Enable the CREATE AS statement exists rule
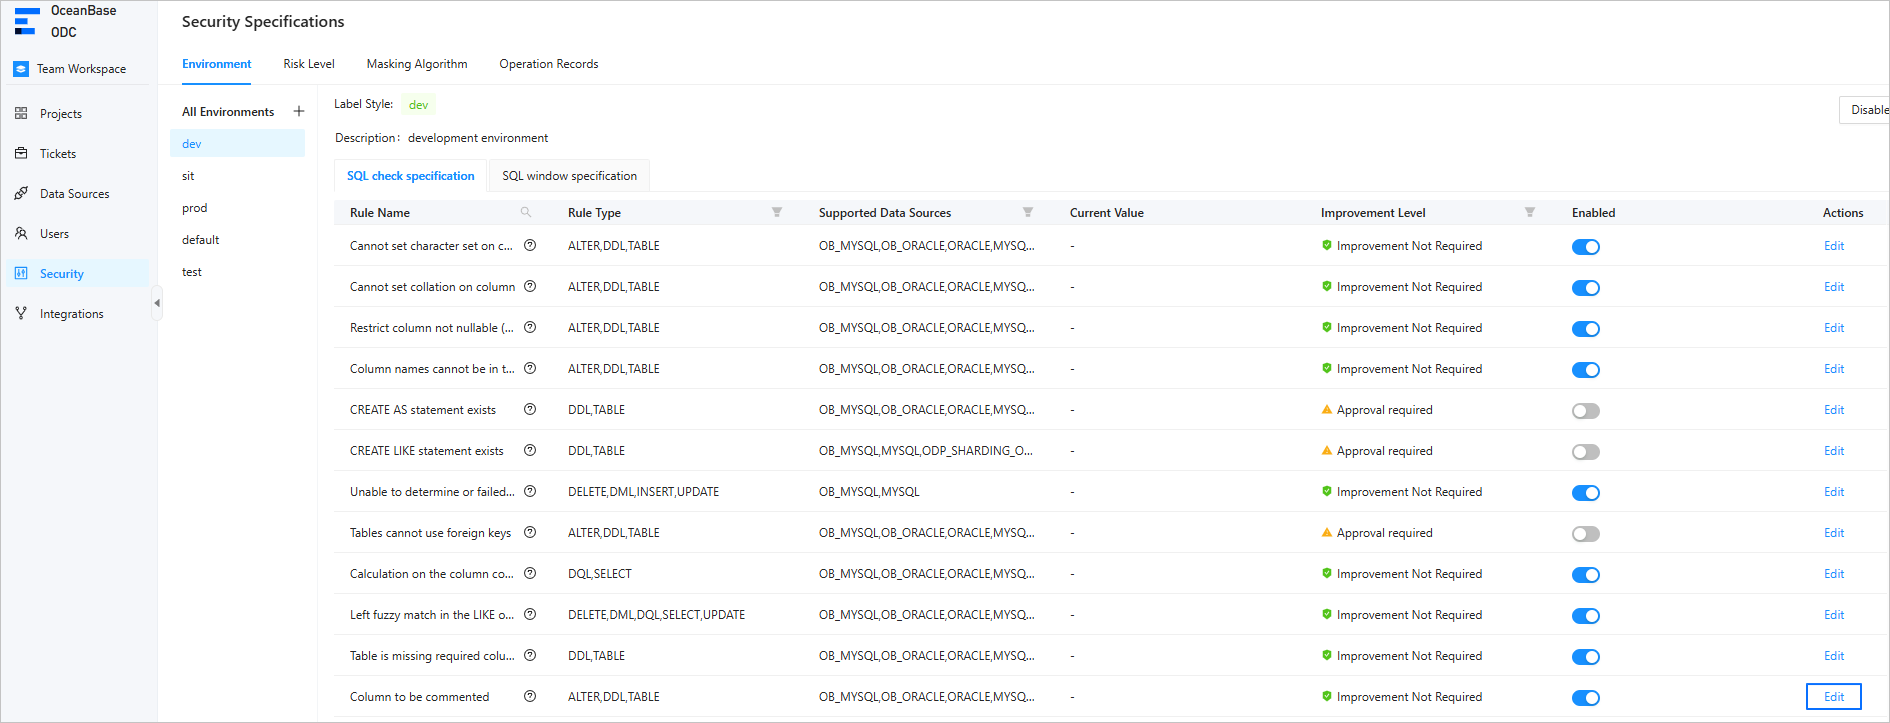Viewport: 1890px width, 723px height. (x=1585, y=411)
